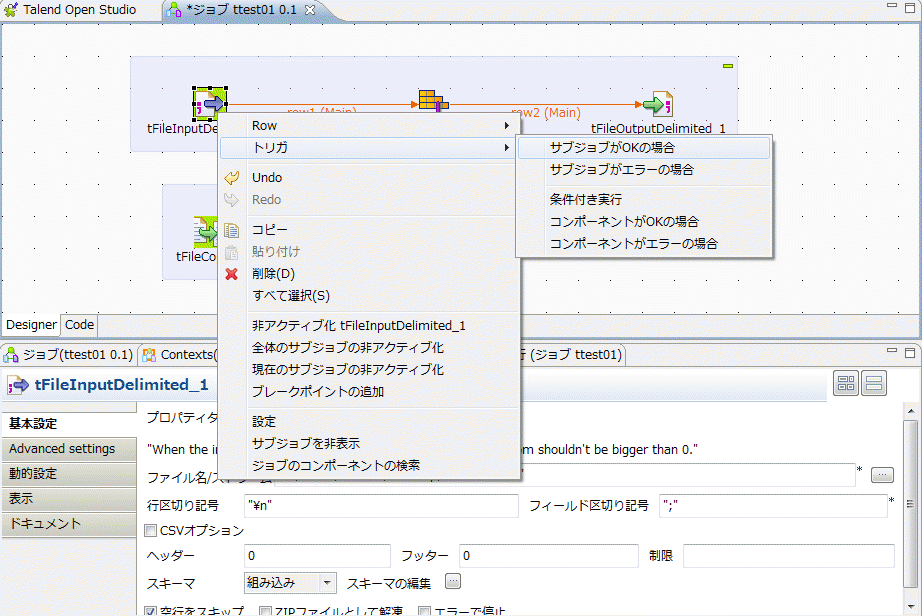Click the tFileInputDelimited_1 icon in properties header
The width and height of the screenshot is (922, 616).
(18, 385)
